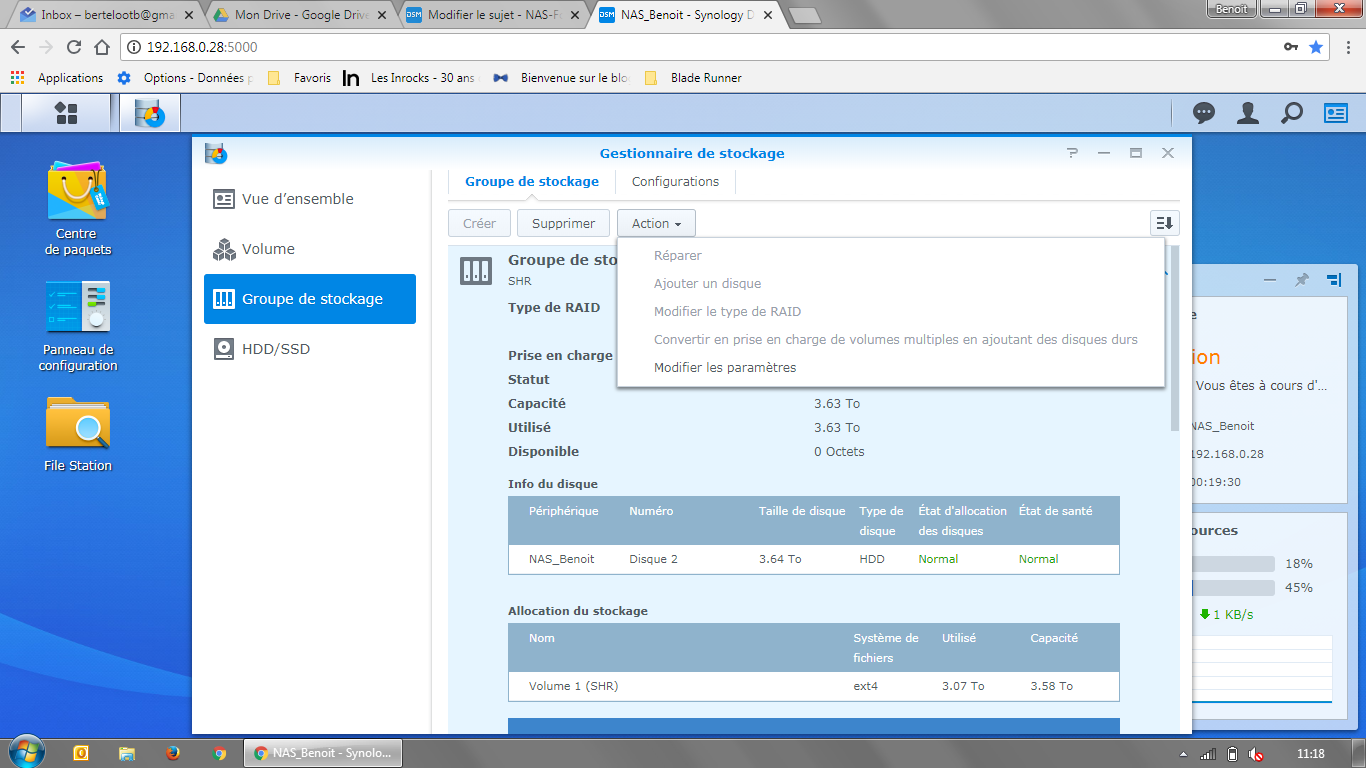
Task: Open the help question mark in Gestionnaire de stockage
Action: (x=1072, y=153)
